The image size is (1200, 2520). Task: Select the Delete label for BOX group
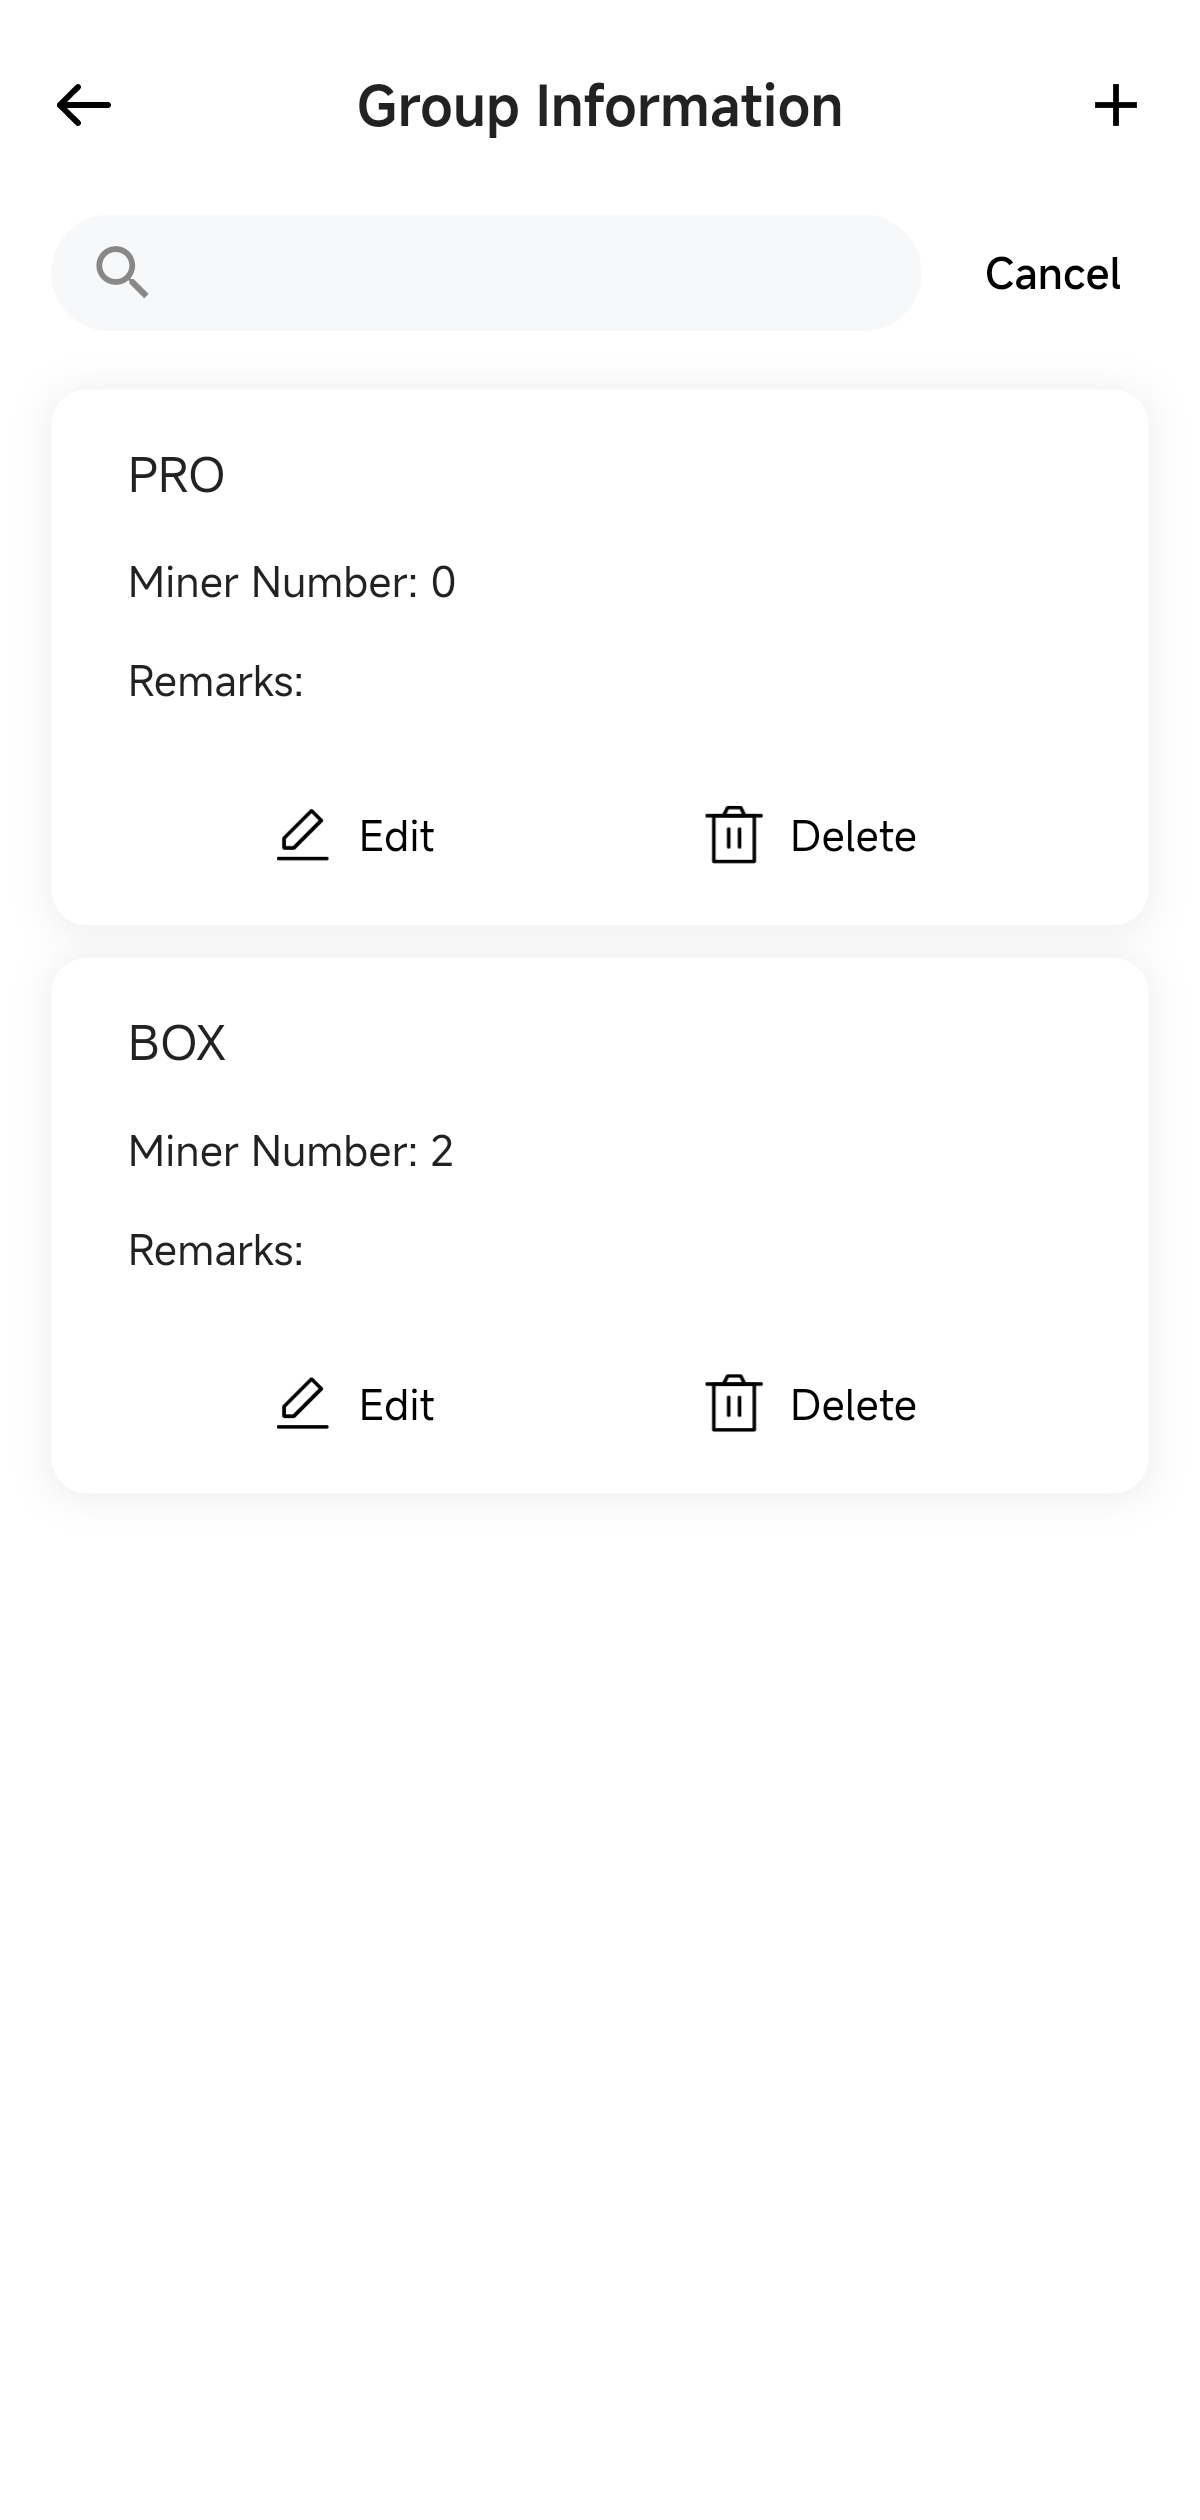pyautogui.click(x=853, y=1405)
